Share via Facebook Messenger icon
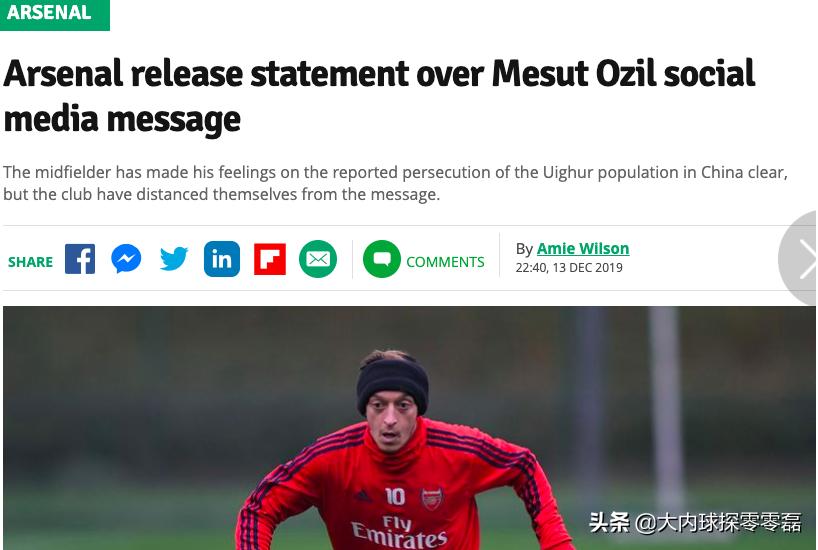This screenshot has height=550, width=818. (126, 259)
